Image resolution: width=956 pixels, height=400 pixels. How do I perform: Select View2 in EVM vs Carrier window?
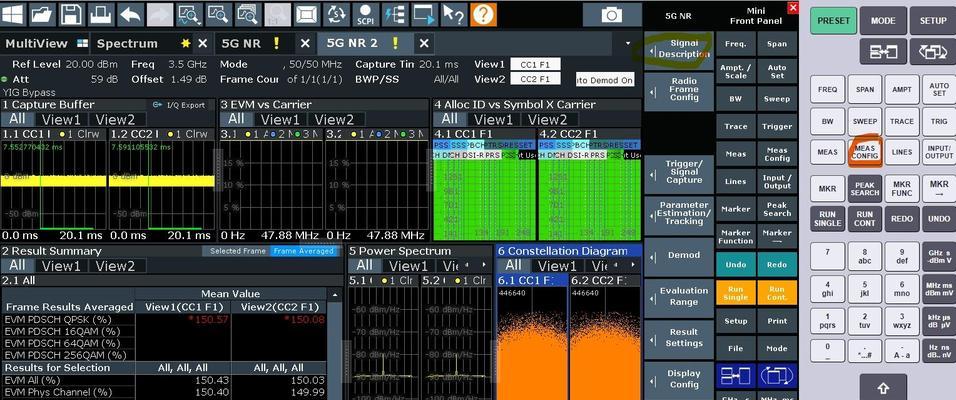tap(334, 120)
